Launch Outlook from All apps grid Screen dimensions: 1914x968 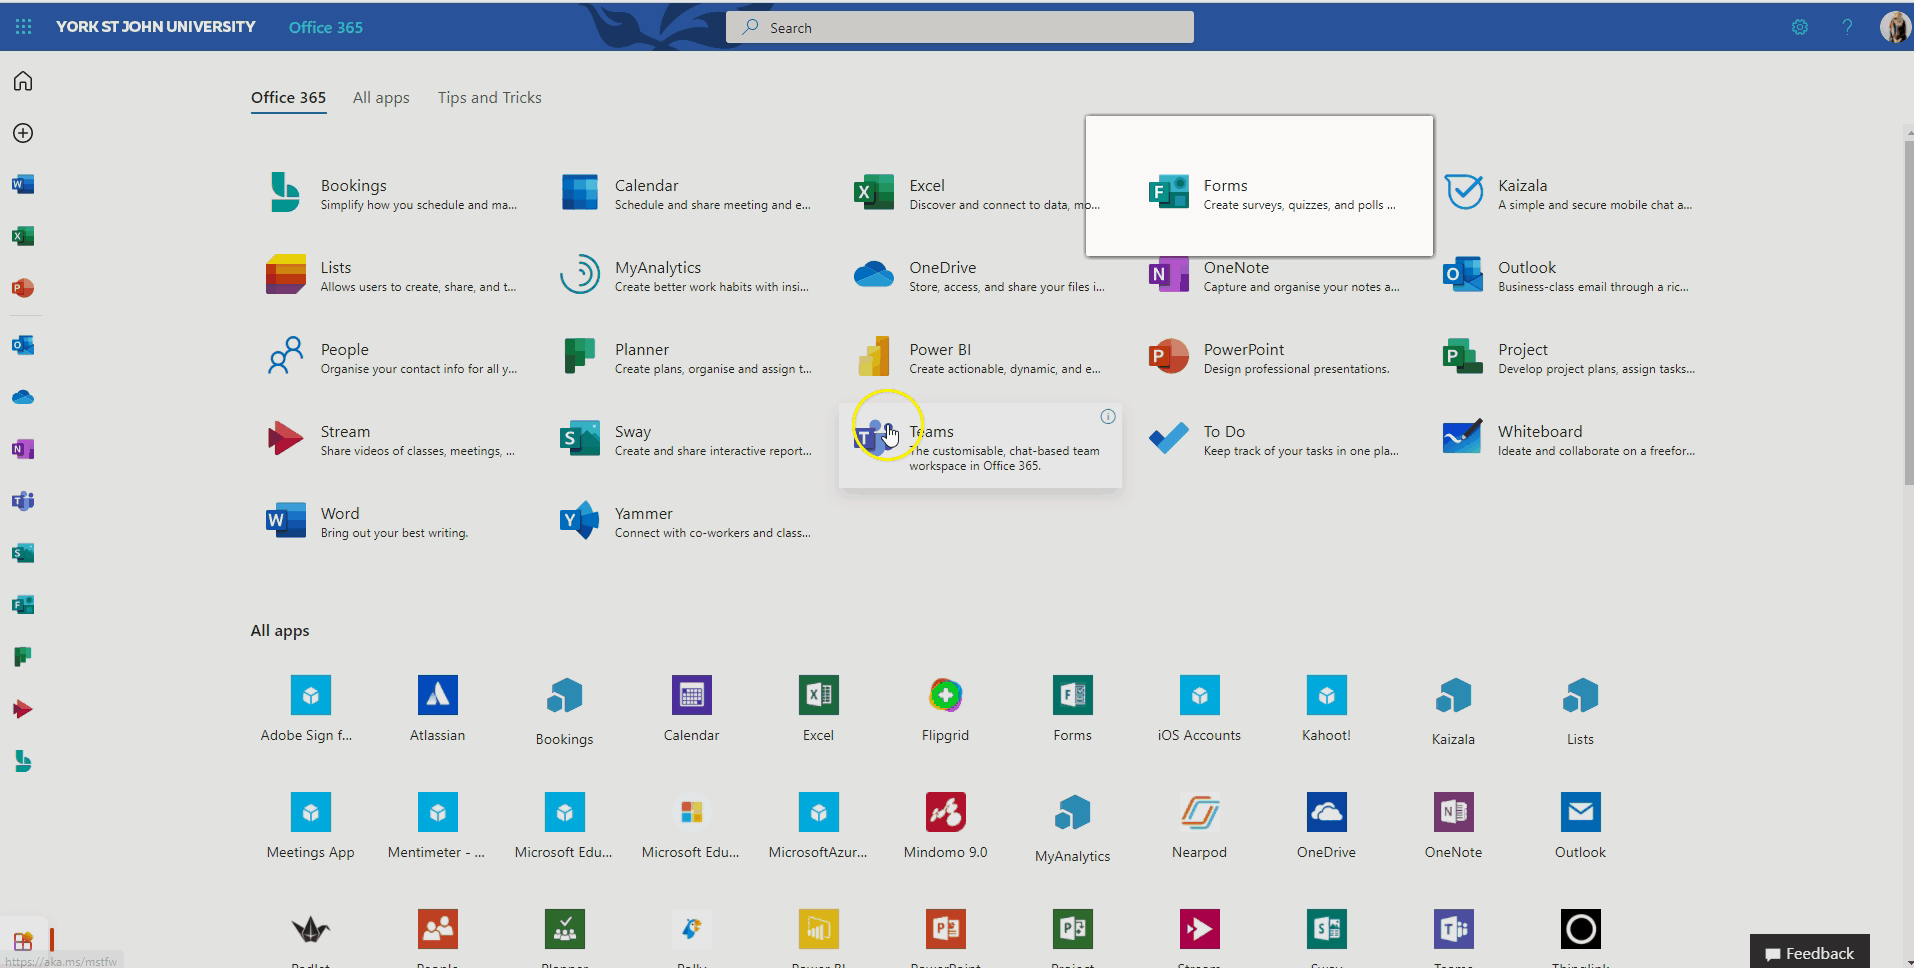[1580, 825]
